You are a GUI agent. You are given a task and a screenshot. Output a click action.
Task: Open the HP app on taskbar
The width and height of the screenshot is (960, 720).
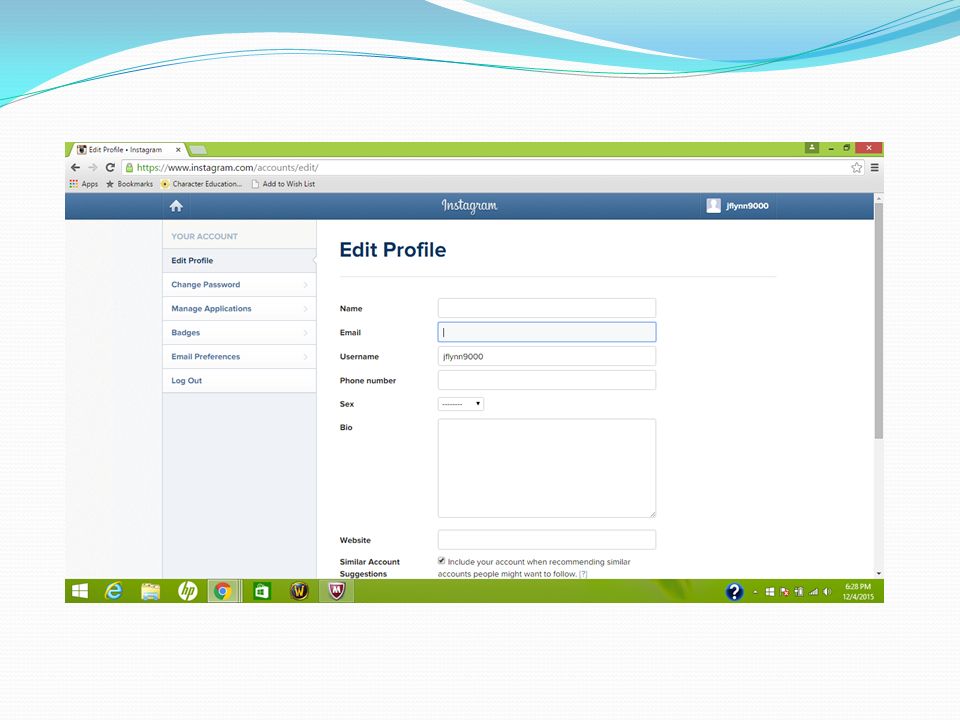[x=187, y=591]
